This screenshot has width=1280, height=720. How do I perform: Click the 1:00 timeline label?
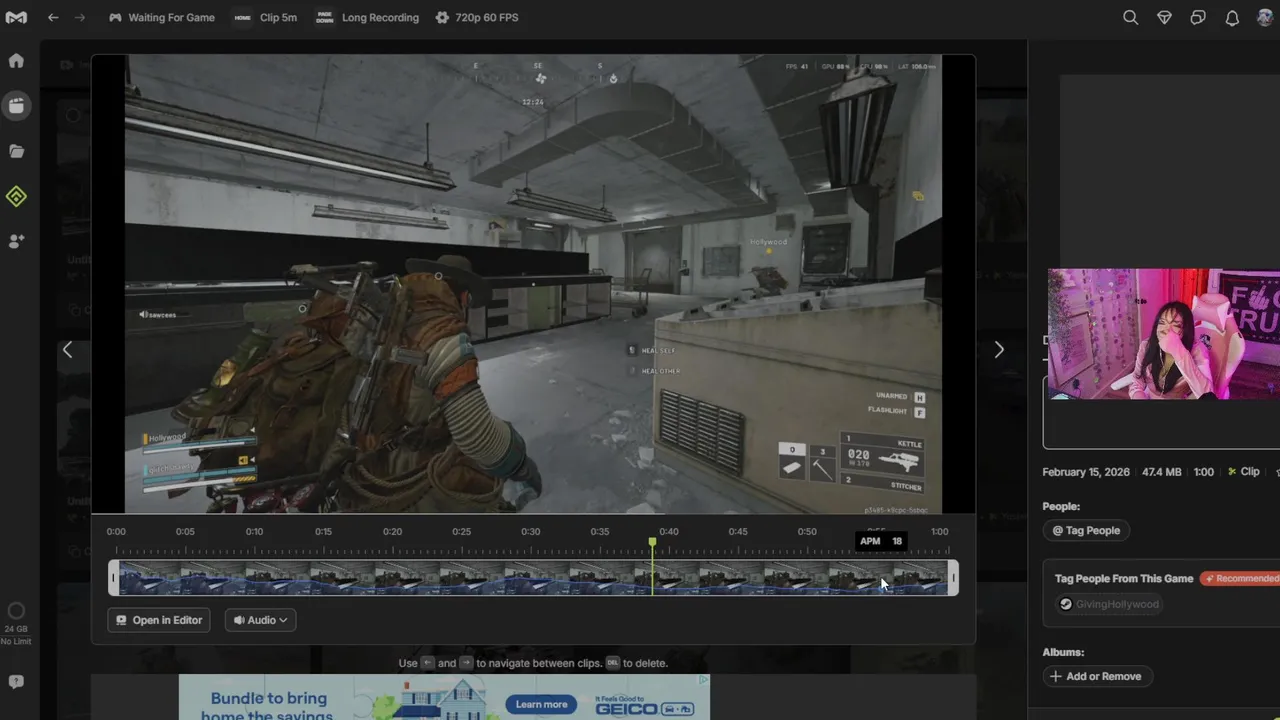939,532
